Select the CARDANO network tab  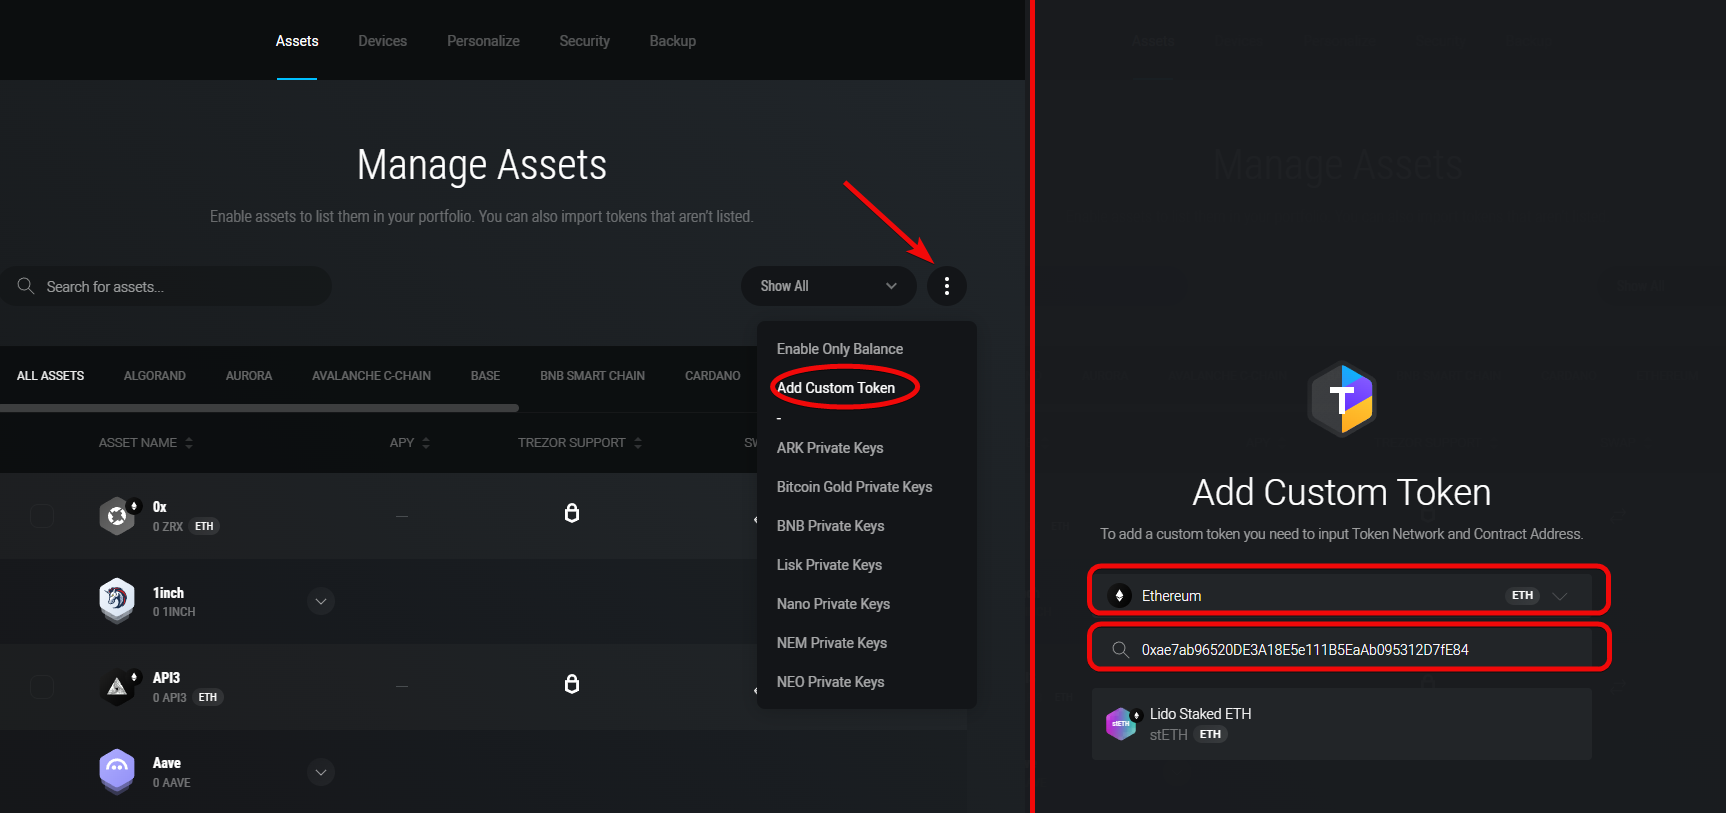[x=712, y=376]
